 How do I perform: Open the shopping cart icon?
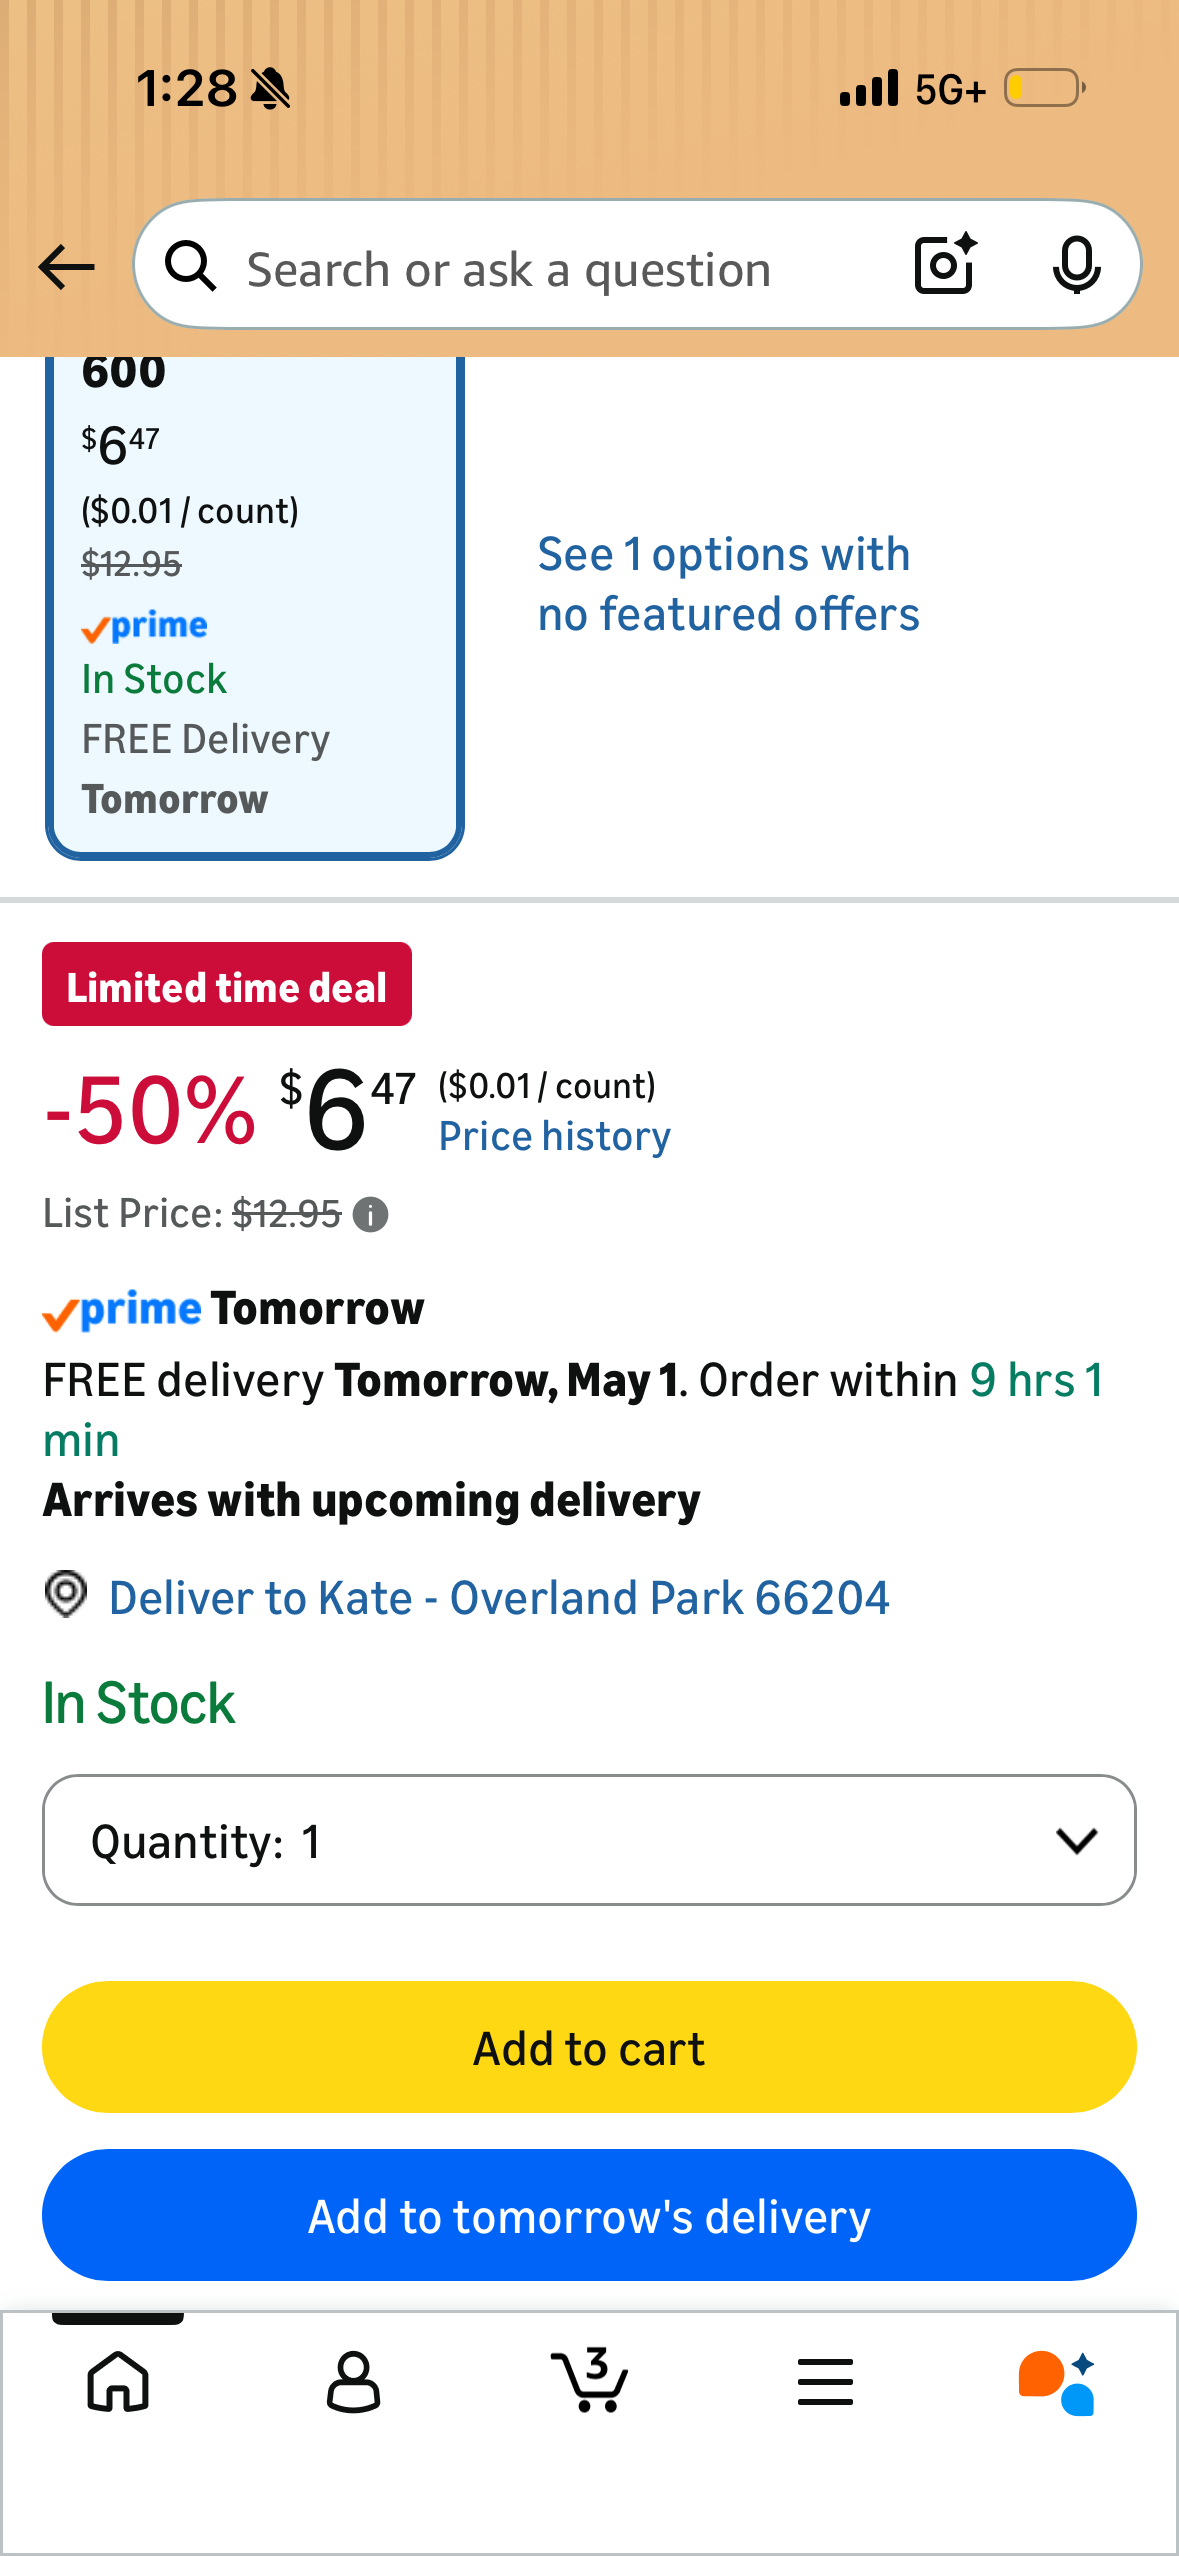[x=590, y=2379]
